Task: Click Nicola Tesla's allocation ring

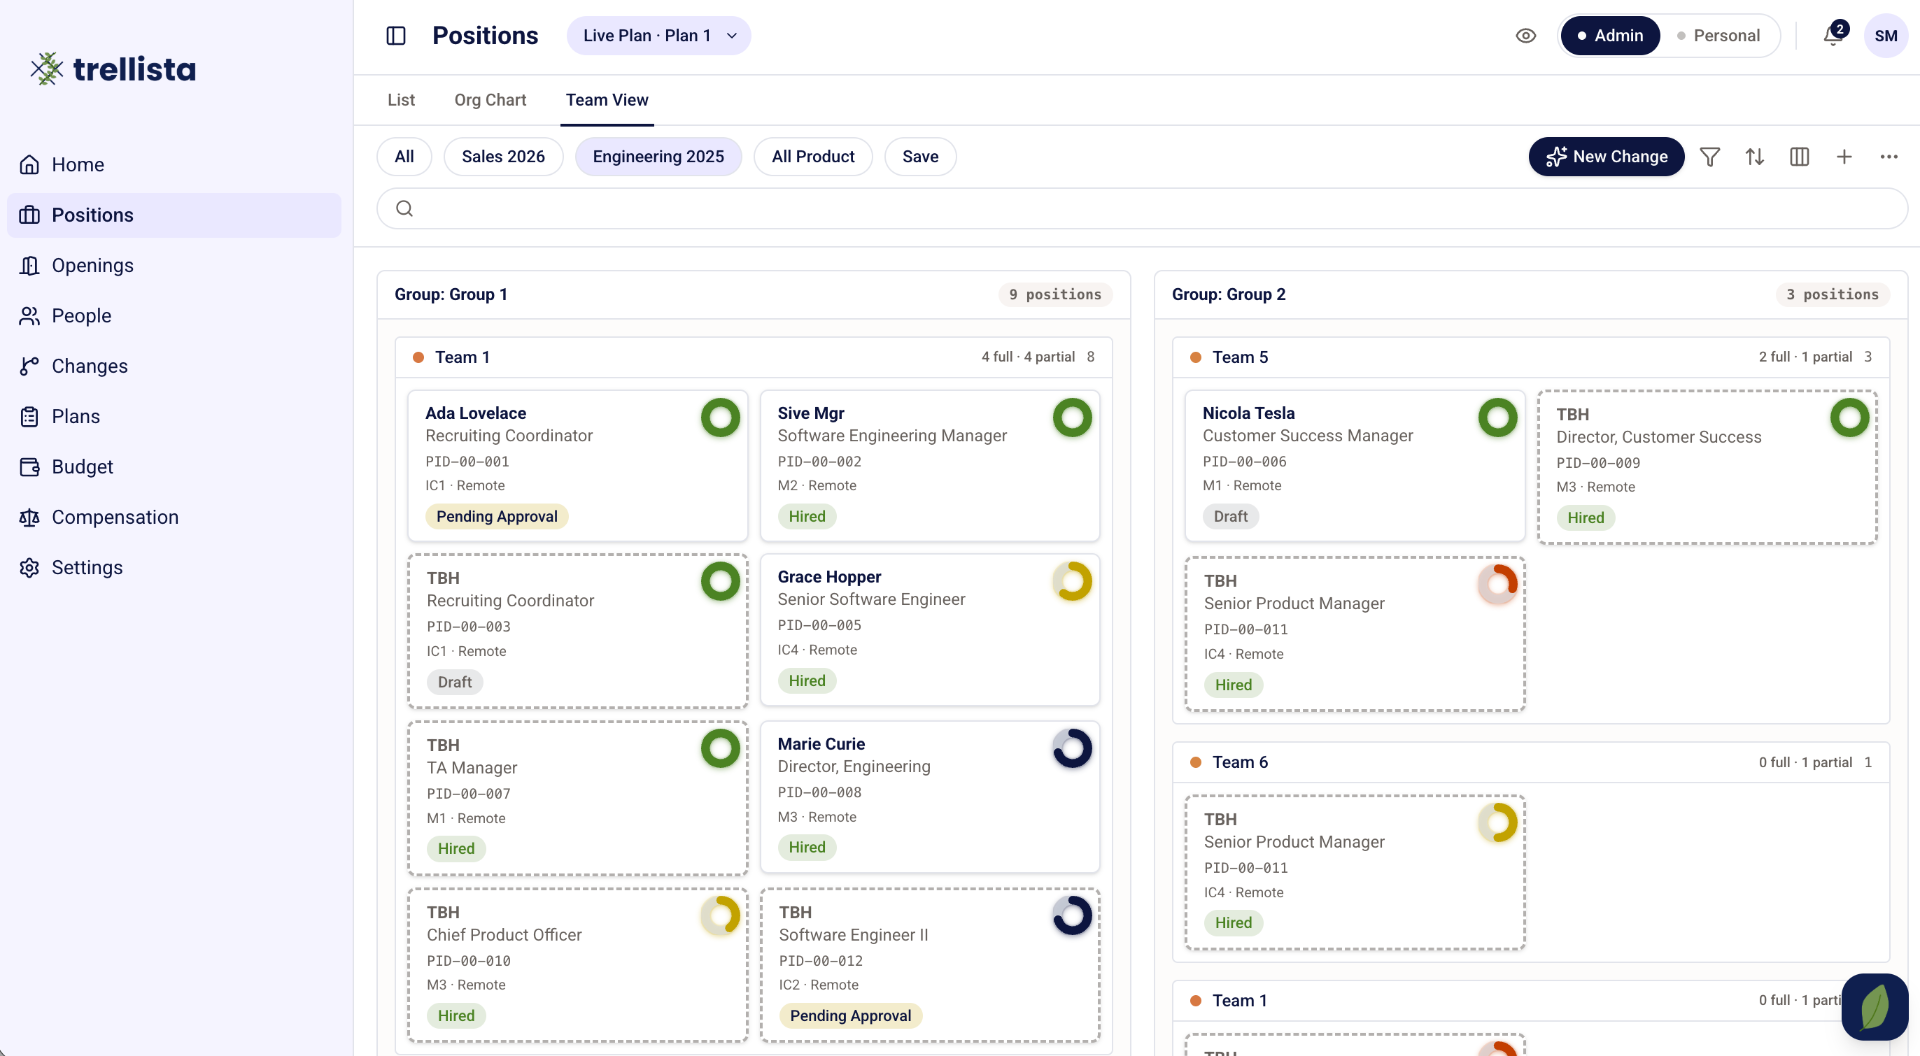Action: 1498,418
